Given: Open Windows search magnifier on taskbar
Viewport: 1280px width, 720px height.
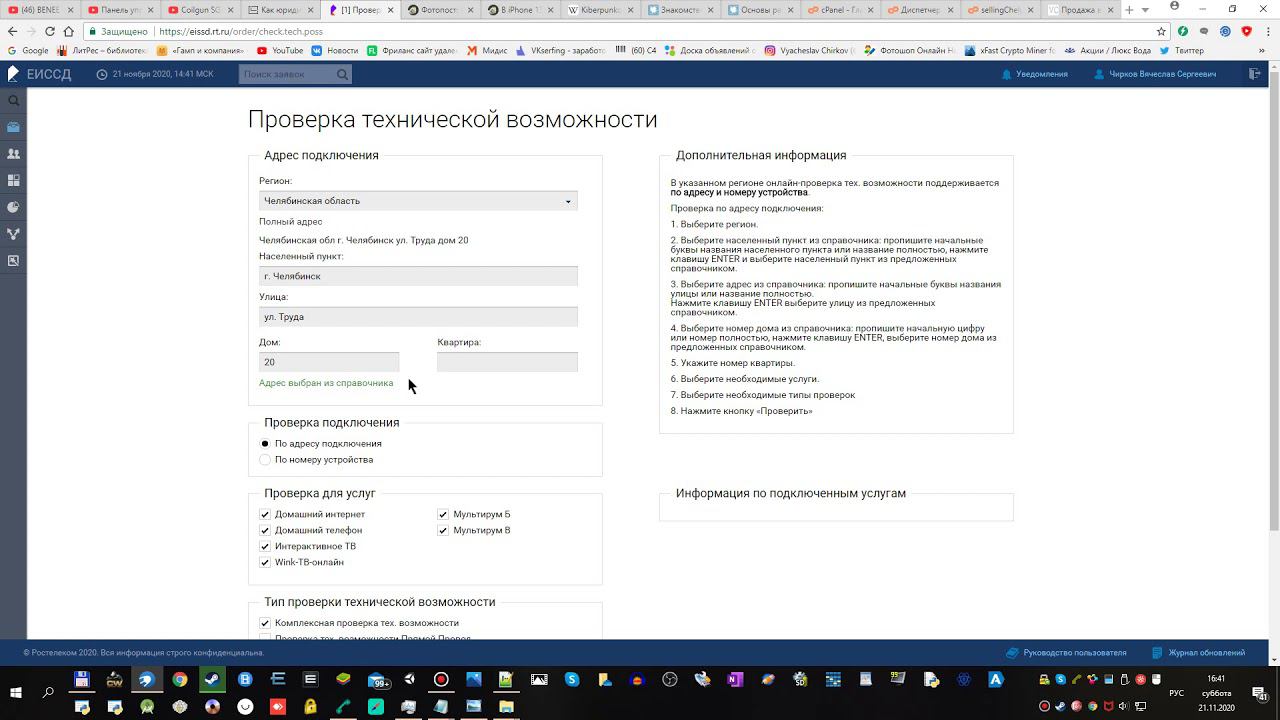Looking at the screenshot, I should click(x=48, y=692).
